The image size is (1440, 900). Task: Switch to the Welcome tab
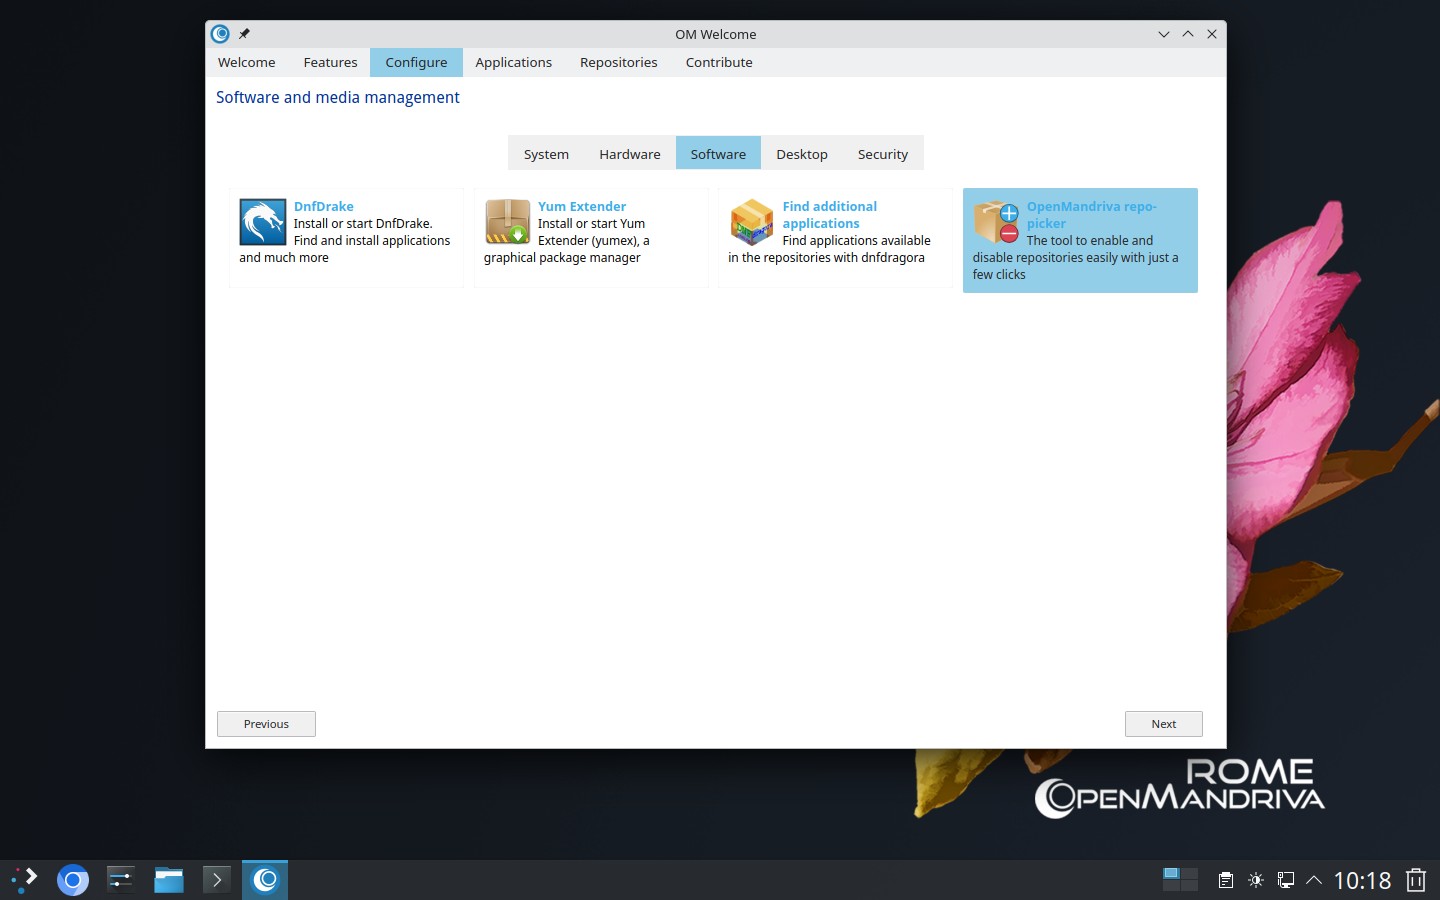[246, 62]
